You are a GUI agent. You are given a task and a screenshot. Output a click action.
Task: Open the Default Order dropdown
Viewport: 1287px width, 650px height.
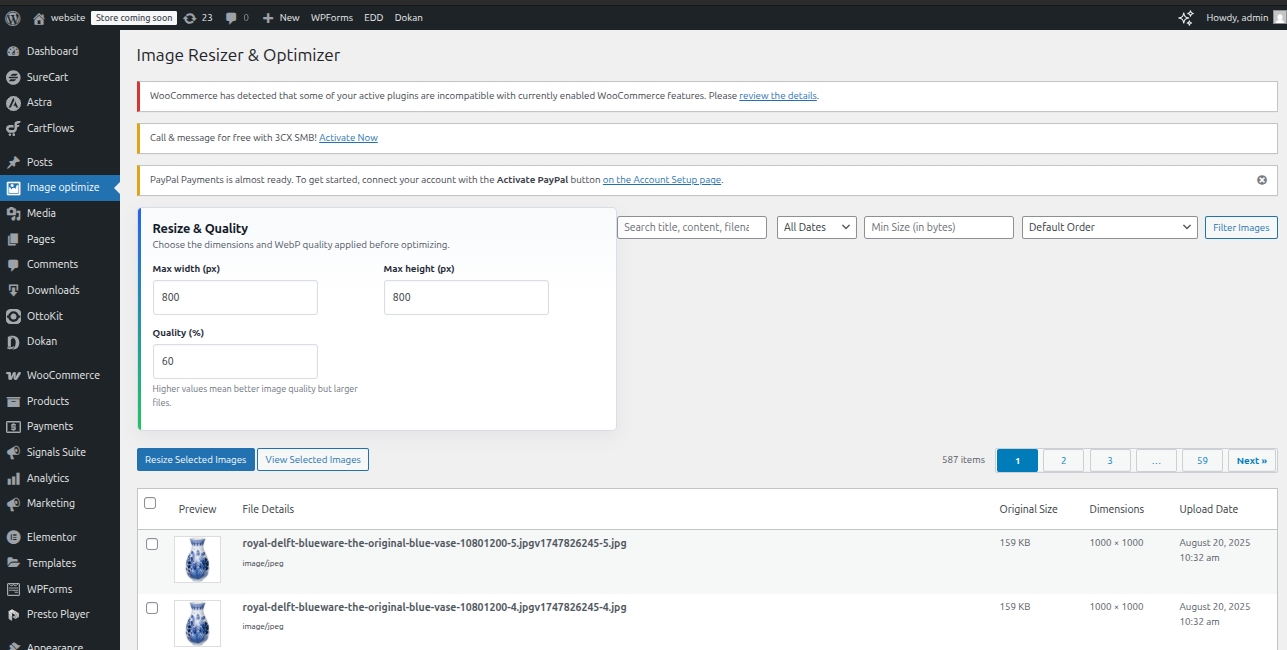coord(1109,227)
